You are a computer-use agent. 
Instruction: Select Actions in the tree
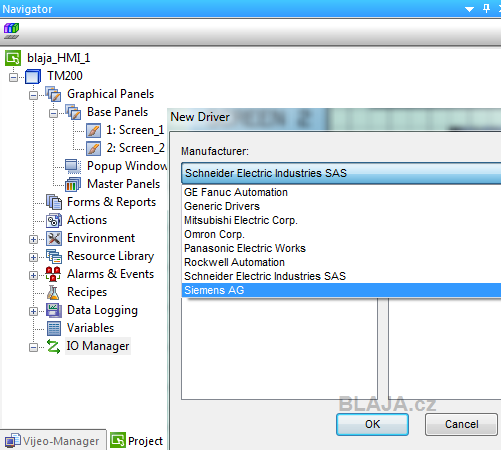click(87, 220)
